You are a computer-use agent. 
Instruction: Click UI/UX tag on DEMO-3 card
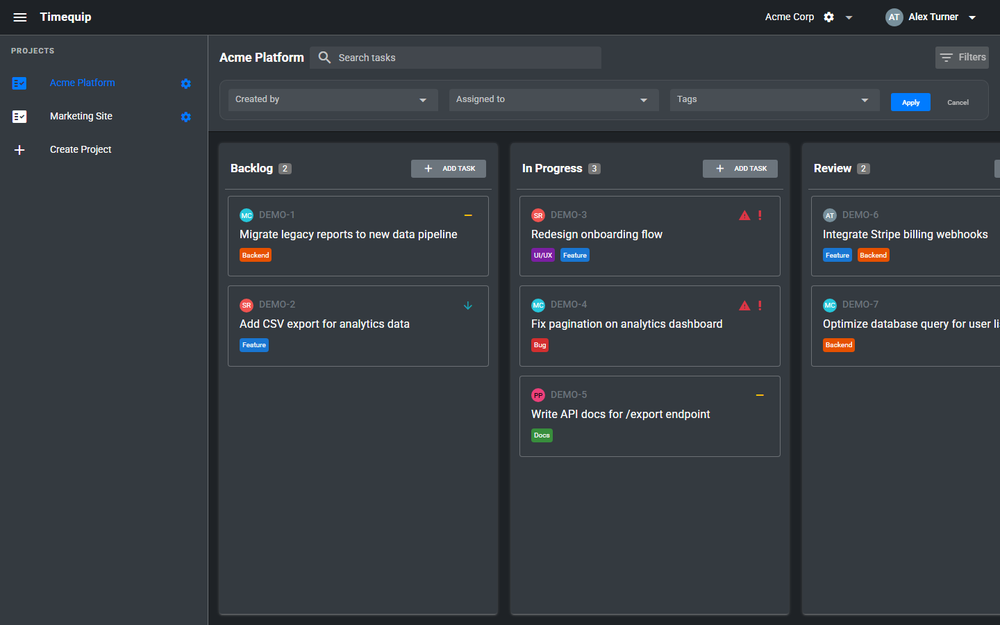tap(543, 255)
